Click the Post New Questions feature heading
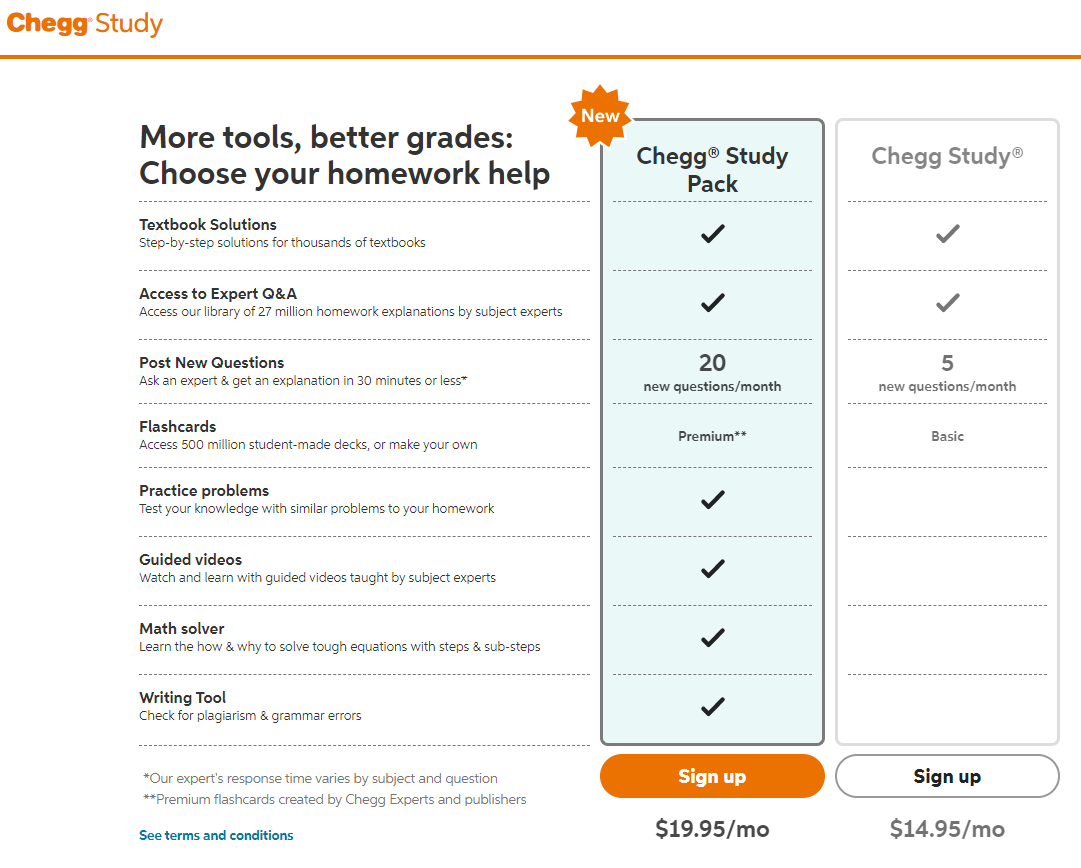The height and width of the screenshot is (868, 1081). [x=212, y=363]
